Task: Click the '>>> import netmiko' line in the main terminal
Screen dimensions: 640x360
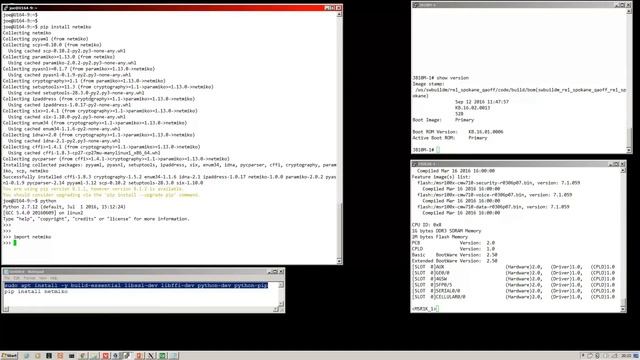Action: click(x=27, y=237)
